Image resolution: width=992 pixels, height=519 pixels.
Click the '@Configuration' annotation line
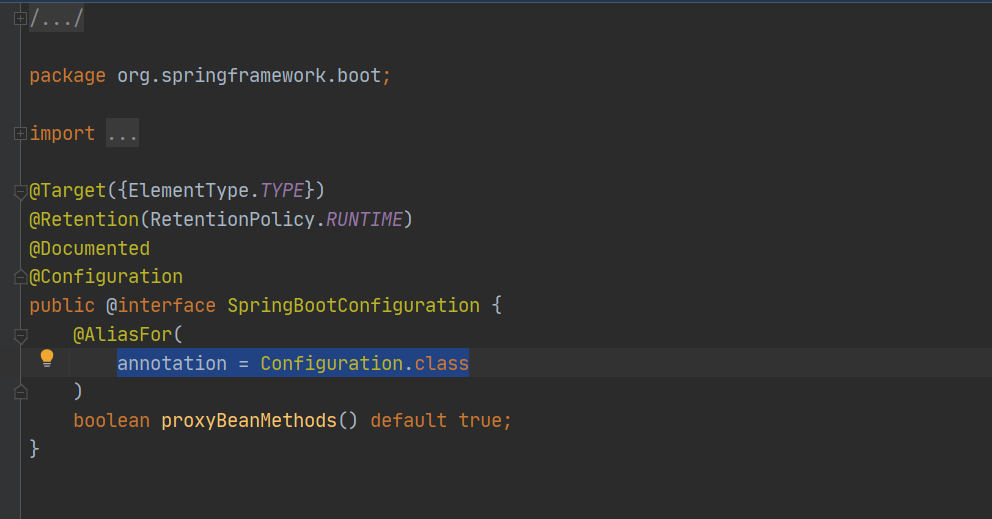click(x=106, y=277)
